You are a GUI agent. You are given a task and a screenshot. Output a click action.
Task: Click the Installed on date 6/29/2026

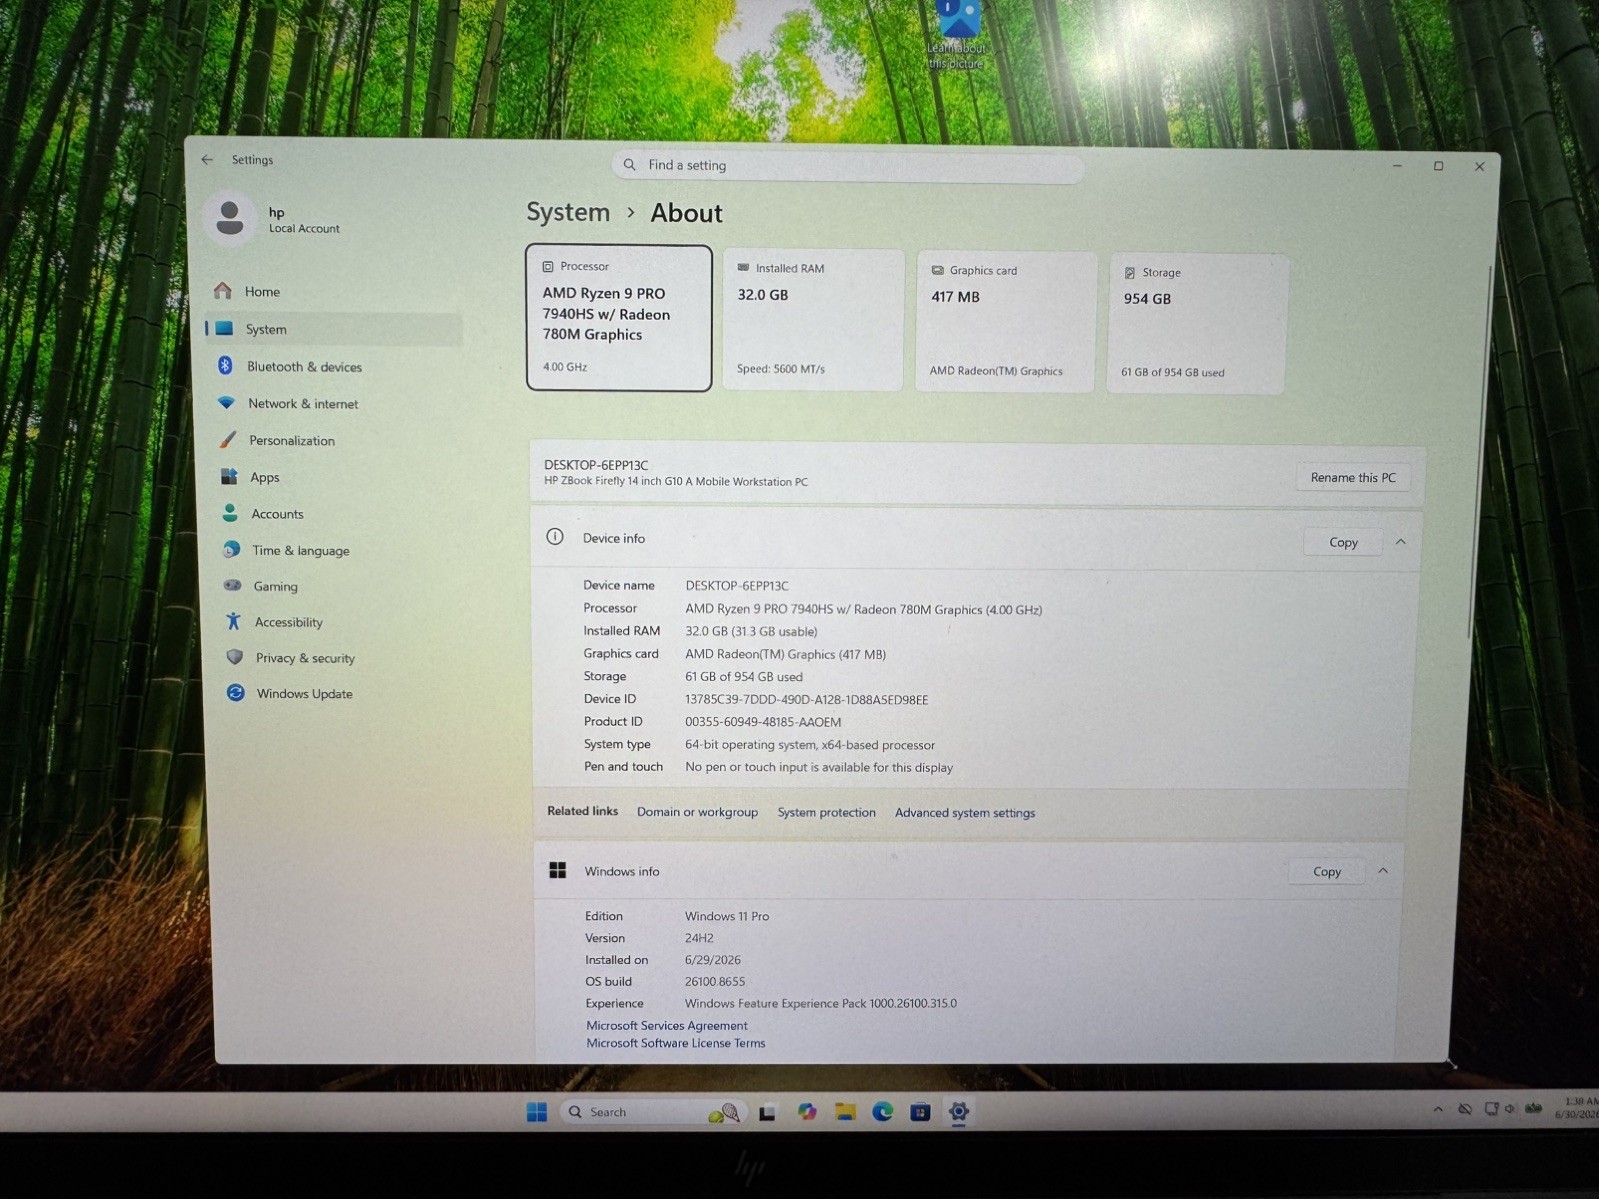713,960
